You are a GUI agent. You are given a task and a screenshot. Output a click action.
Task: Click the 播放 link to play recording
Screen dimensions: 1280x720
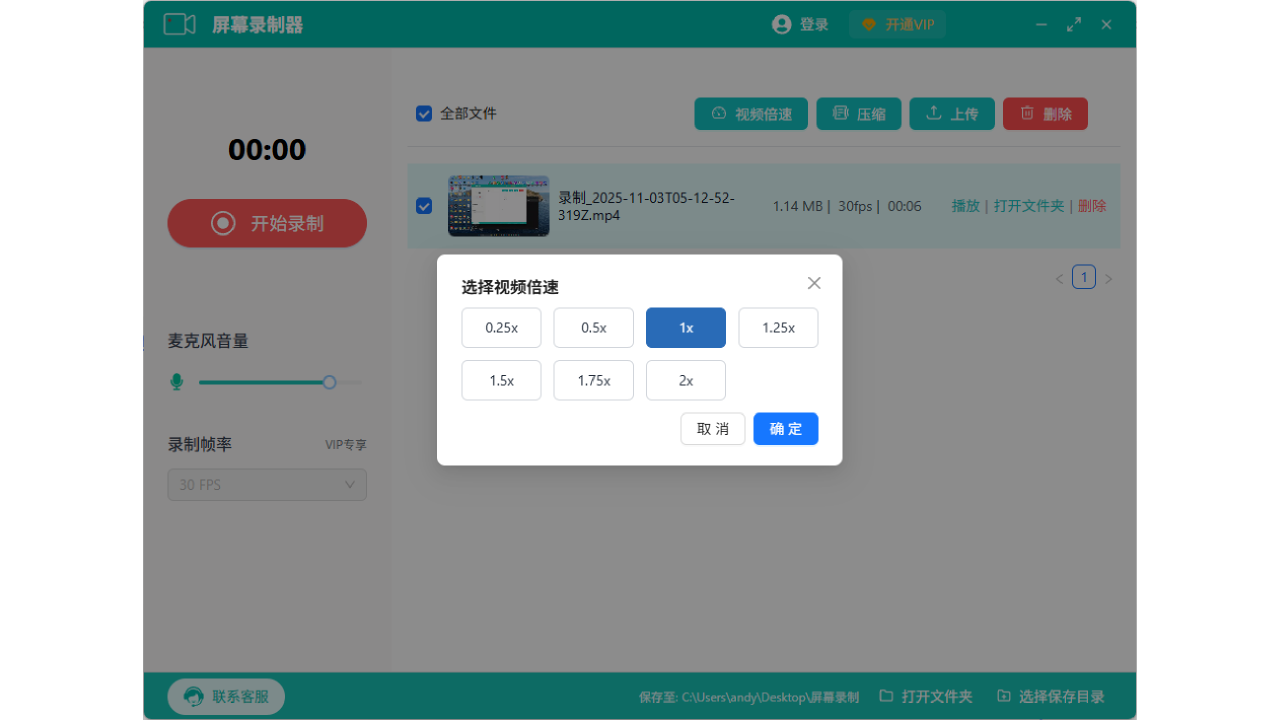pyautogui.click(x=965, y=205)
